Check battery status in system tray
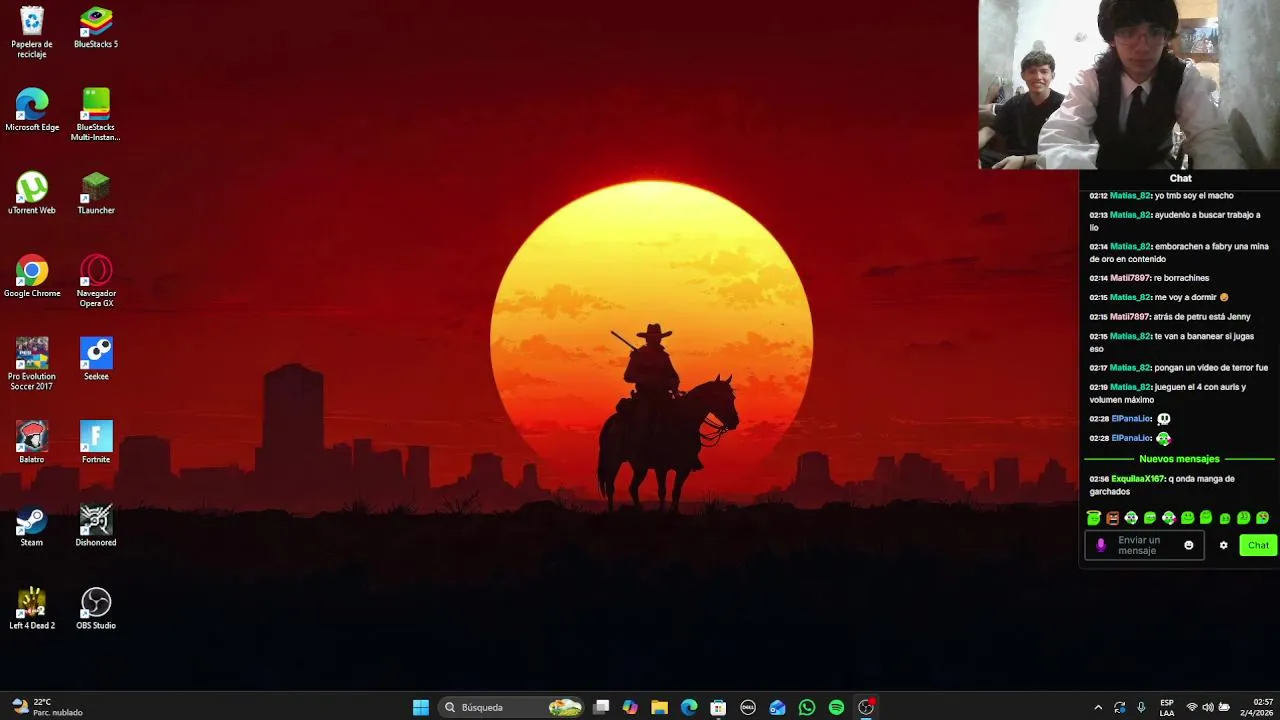1280x720 pixels. click(1224, 708)
